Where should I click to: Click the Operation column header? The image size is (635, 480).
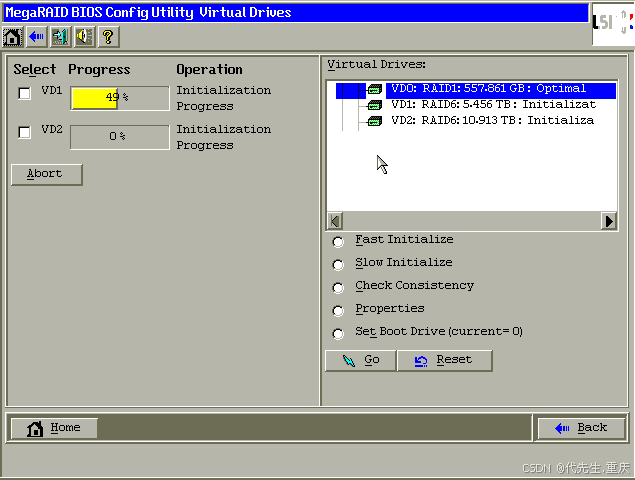tap(209, 70)
